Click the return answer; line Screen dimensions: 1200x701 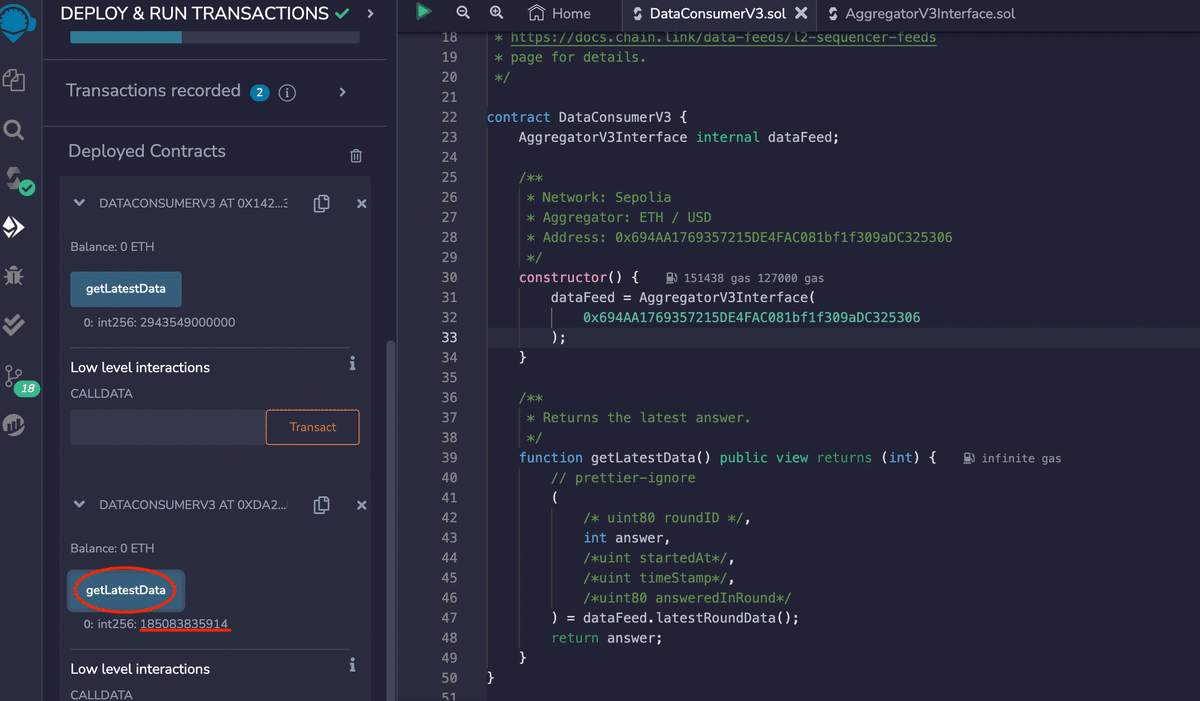tap(607, 638)
